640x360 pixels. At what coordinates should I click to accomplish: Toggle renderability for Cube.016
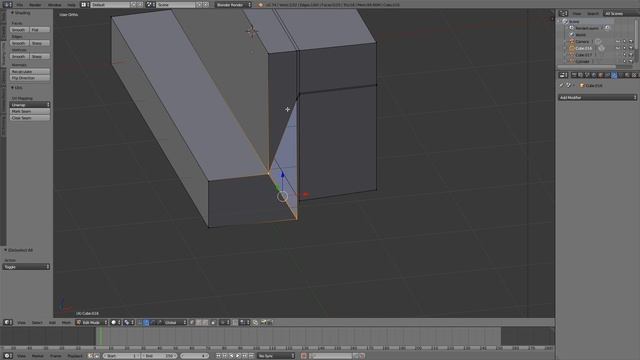631,48
